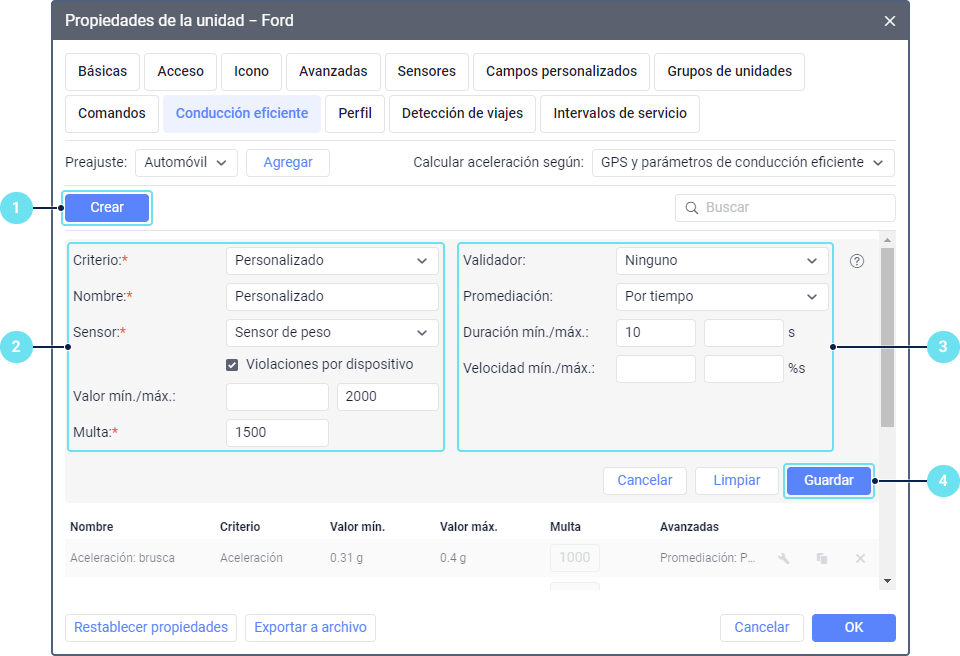Select the Avanzadas tab

pos(333,72)
